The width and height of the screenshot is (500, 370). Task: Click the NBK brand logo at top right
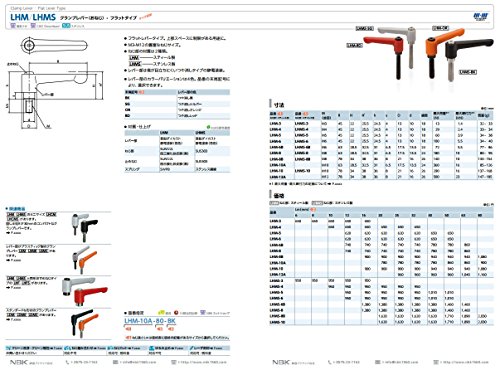click(481, 16)
